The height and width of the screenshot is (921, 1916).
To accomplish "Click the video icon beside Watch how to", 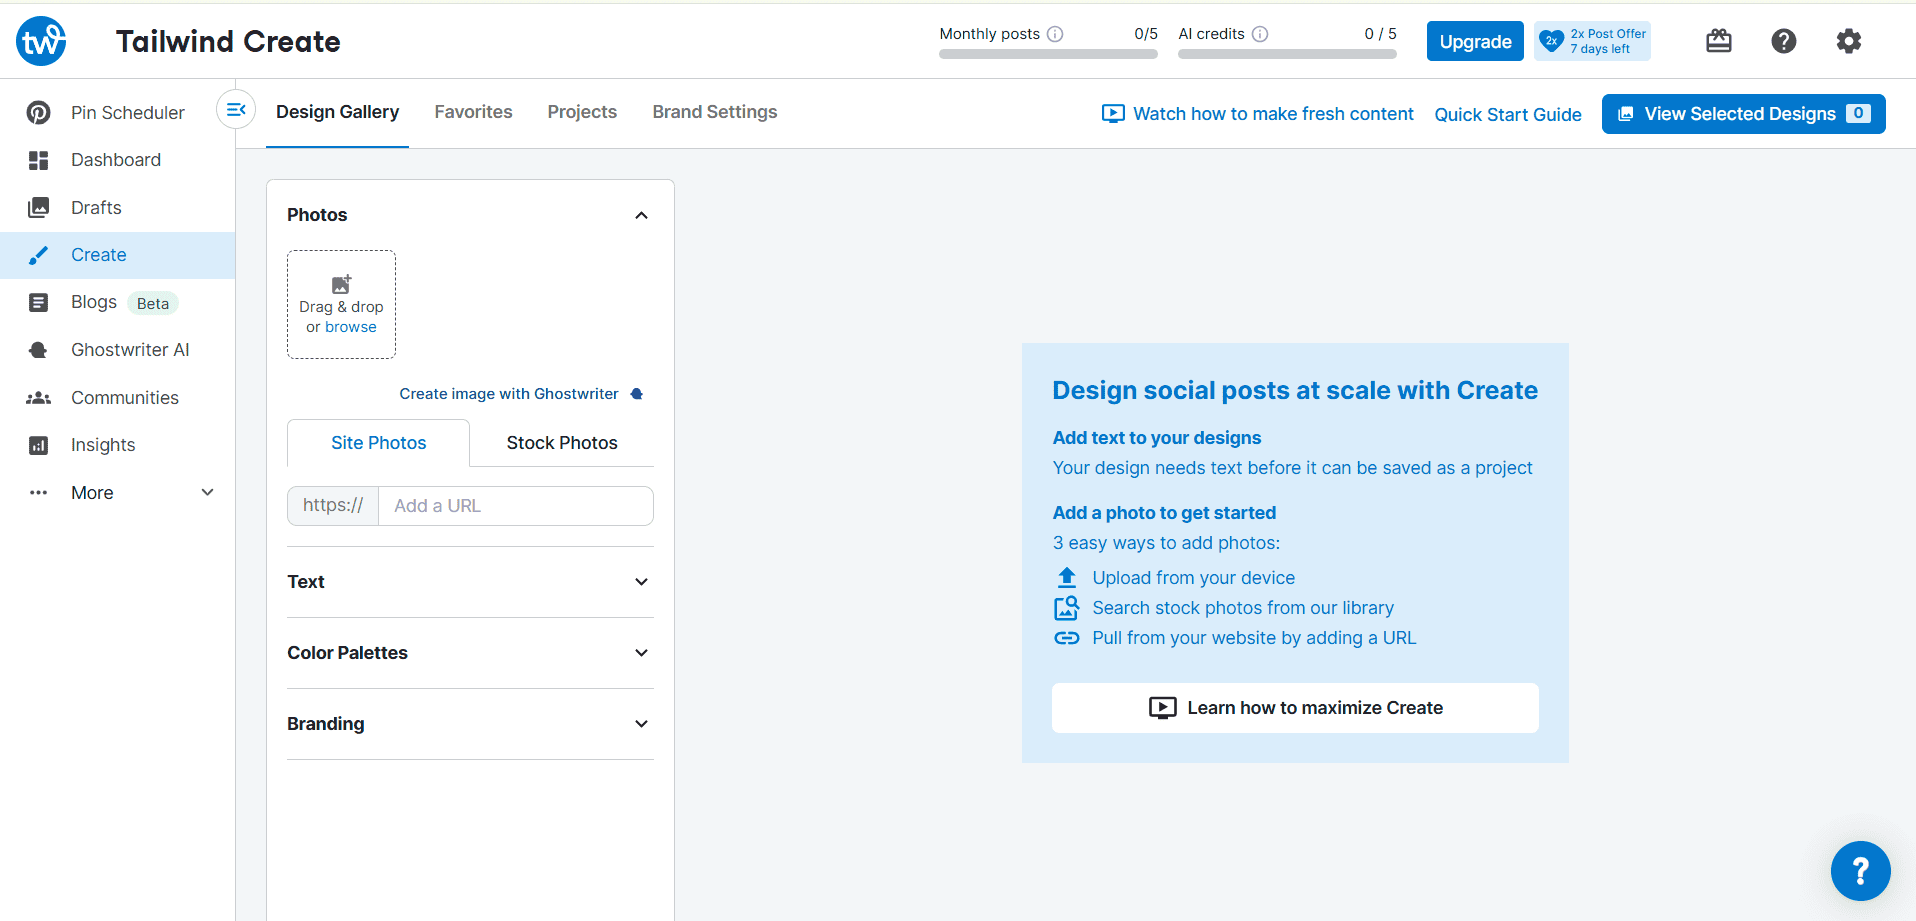I will (x=1113, y=114).
